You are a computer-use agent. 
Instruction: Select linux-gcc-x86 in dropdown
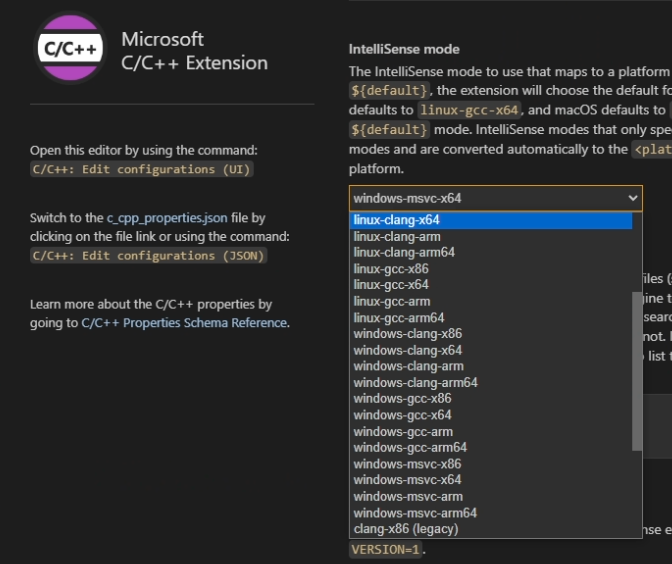pos(491,269)
